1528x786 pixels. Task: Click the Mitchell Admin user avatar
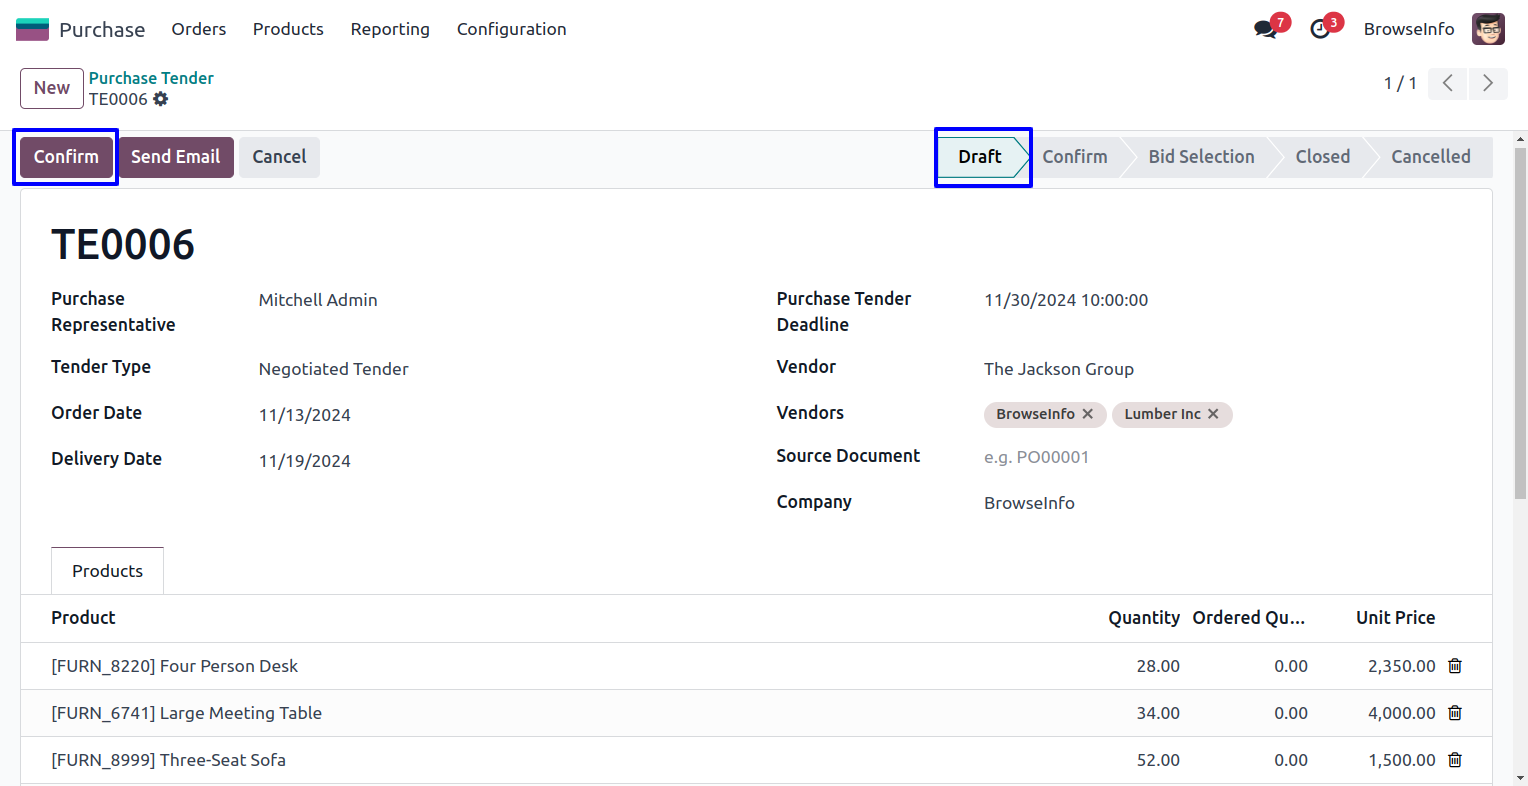click(x=1488, y=29)
